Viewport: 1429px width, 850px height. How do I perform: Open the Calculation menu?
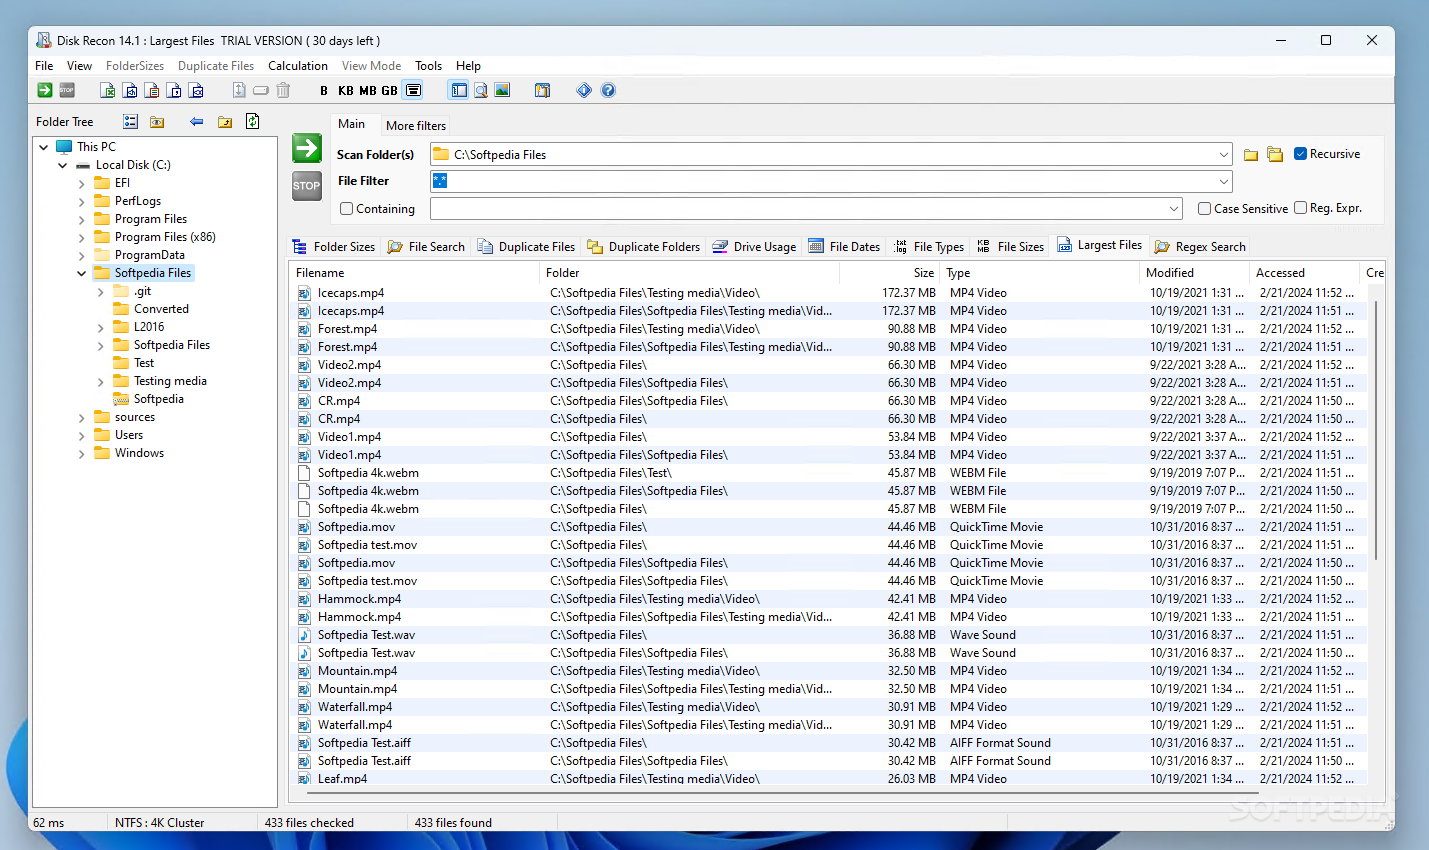[298, 66]
